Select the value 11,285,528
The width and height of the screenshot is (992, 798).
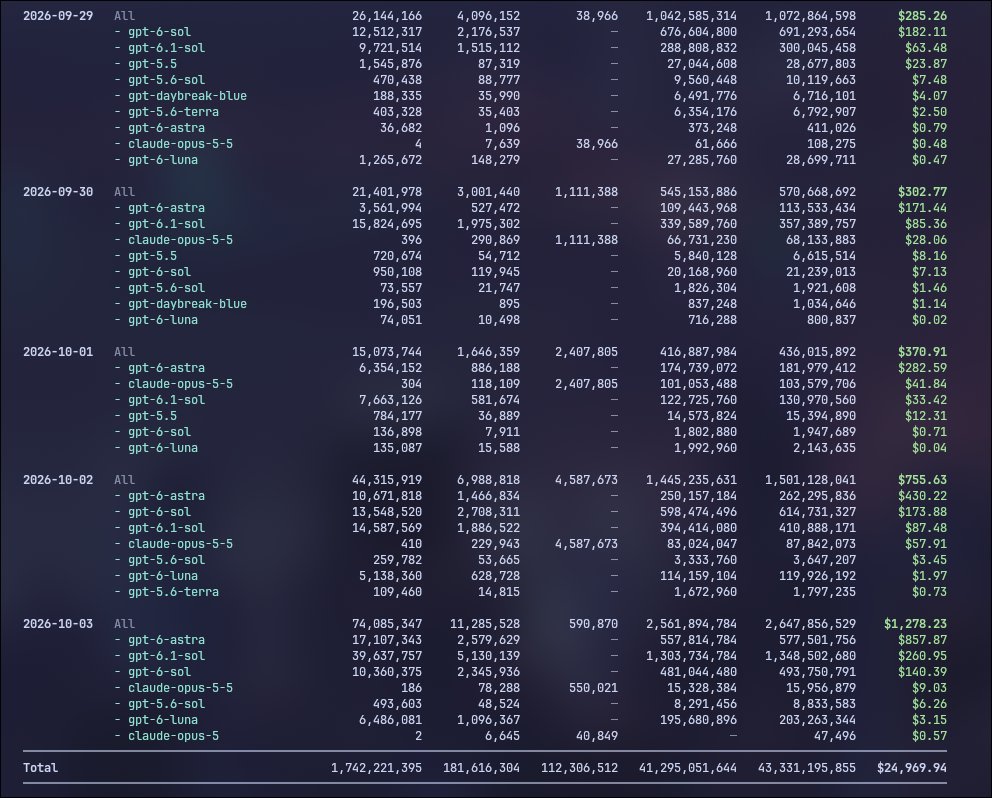(x=485, y=624)
